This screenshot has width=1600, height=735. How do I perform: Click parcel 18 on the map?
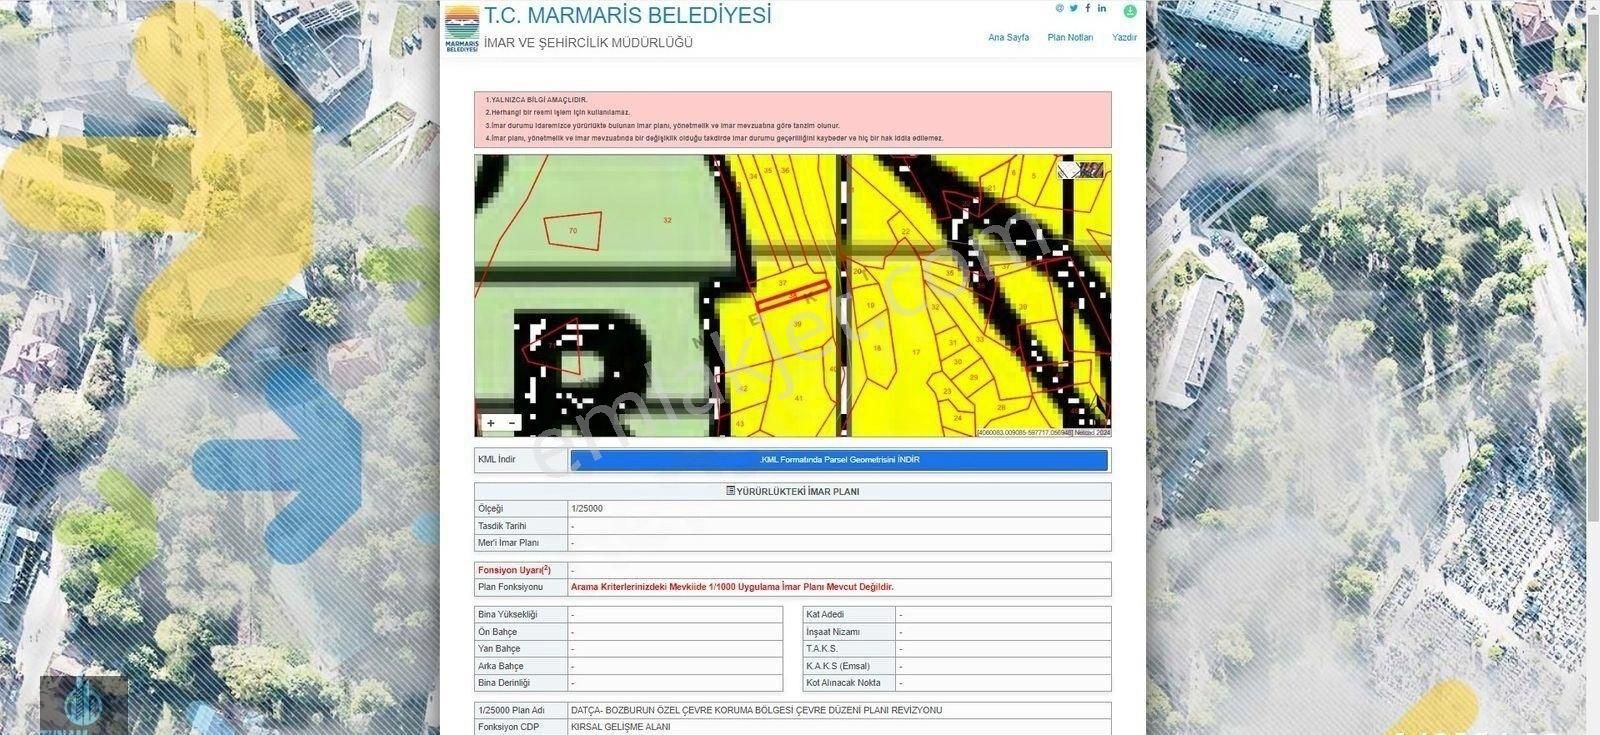click(877, 348)
